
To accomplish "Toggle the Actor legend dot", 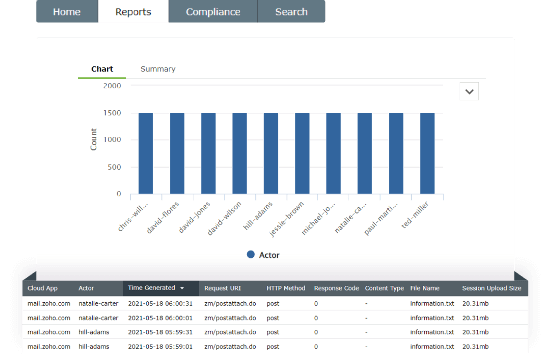I will point(251,254).
